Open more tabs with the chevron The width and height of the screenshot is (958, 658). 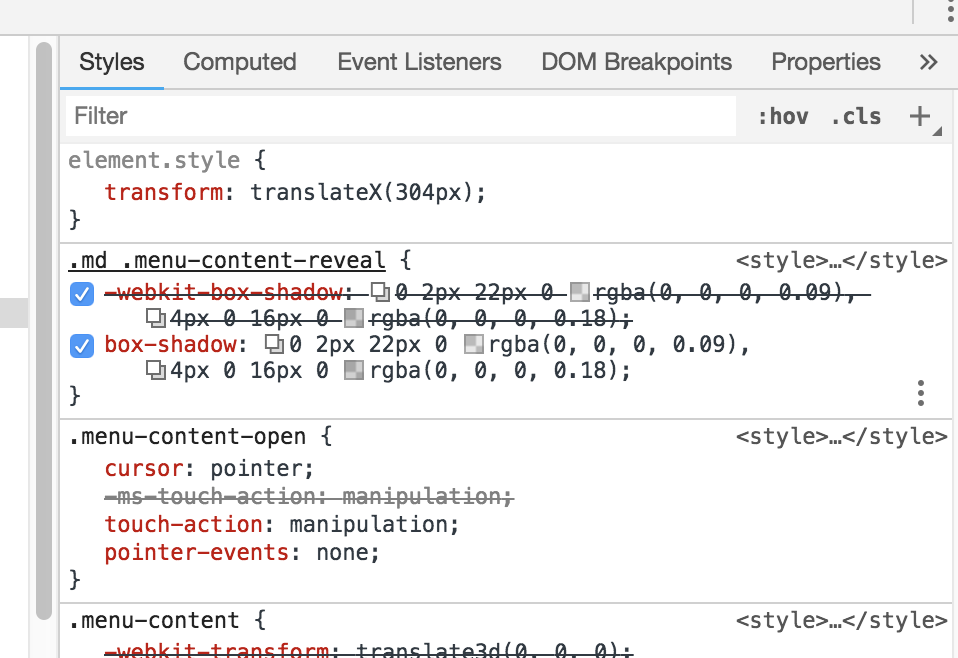tap(929, 62)
